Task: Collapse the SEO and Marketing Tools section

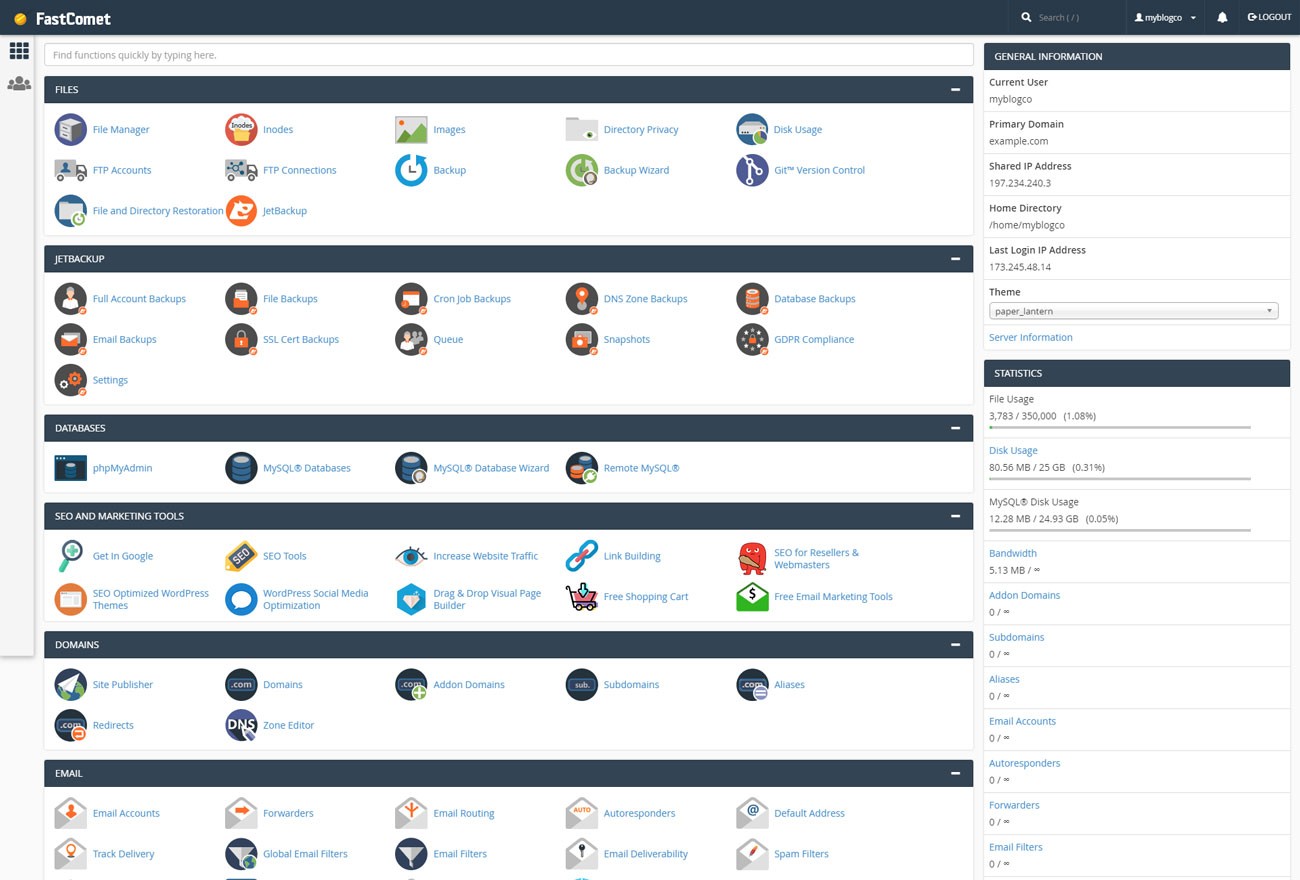Action: (x=955, y=516)
